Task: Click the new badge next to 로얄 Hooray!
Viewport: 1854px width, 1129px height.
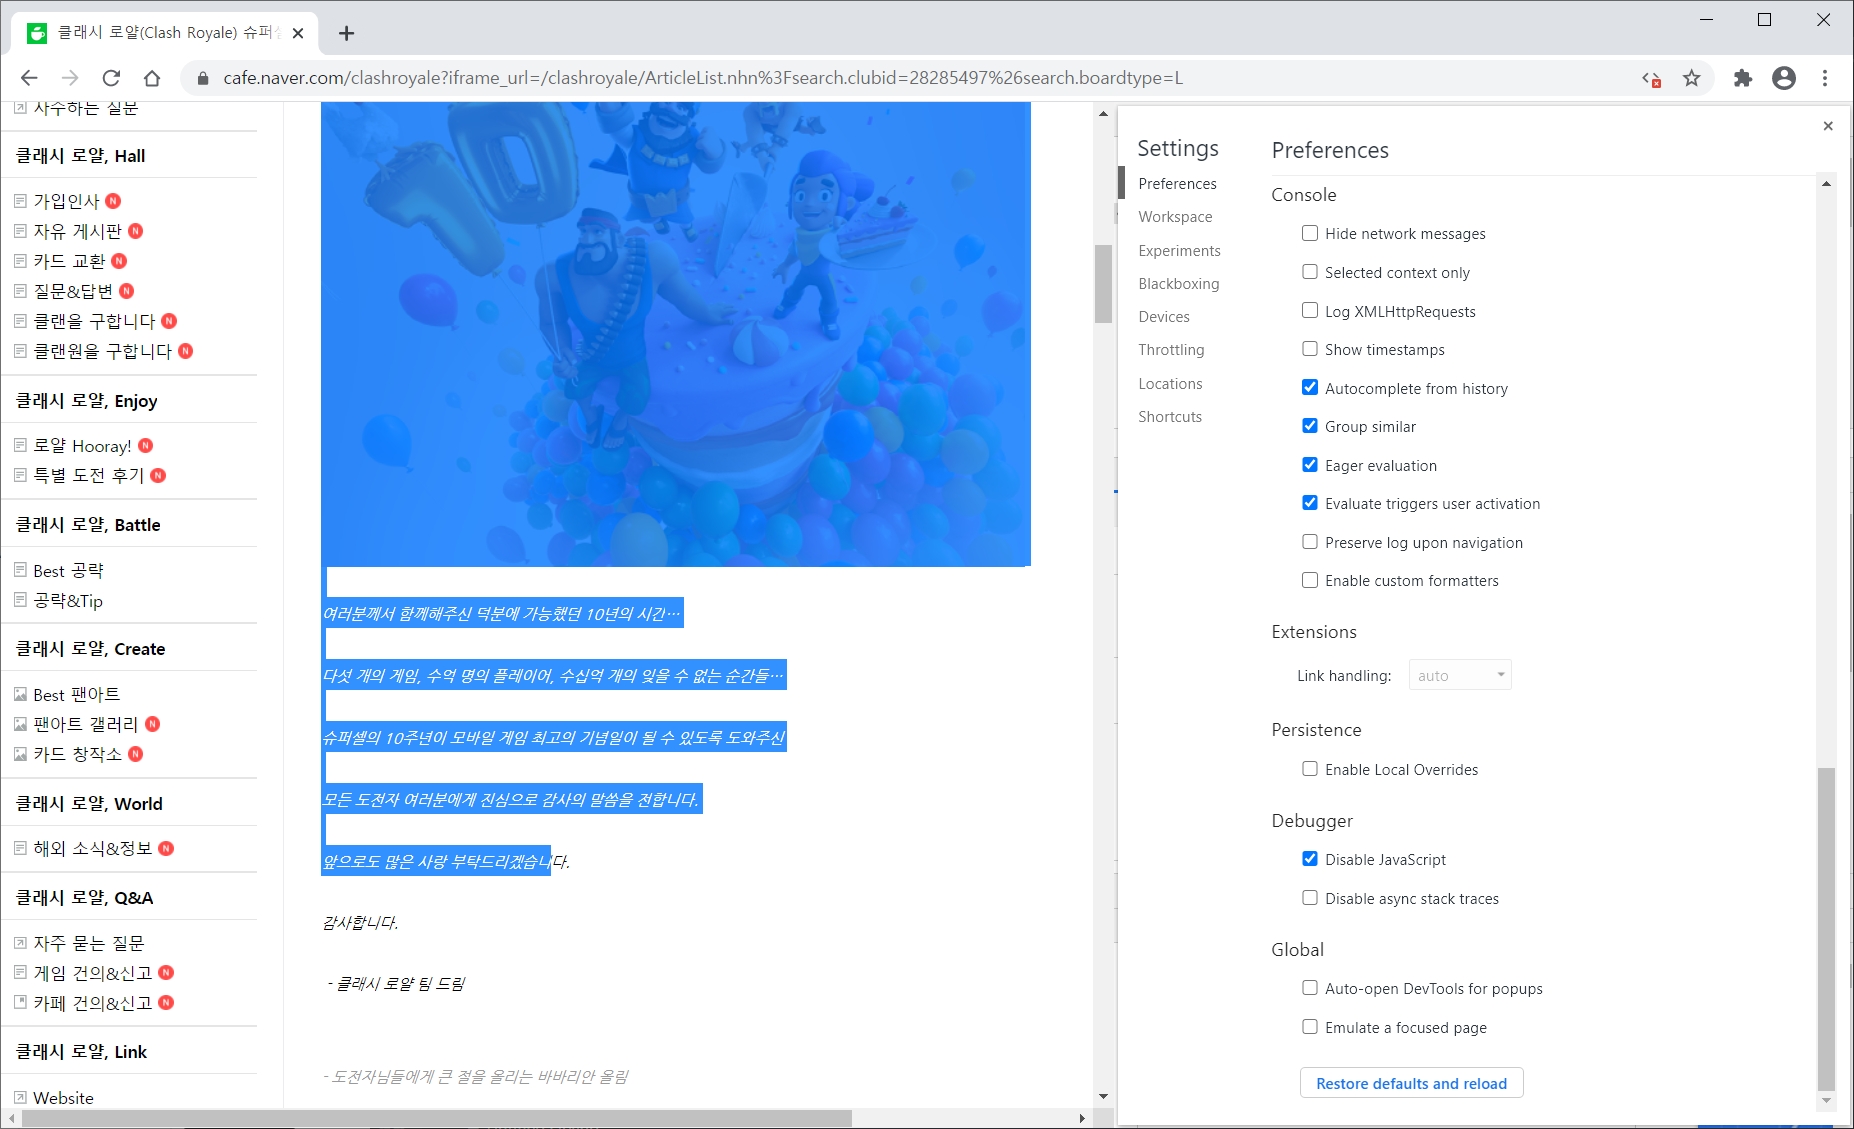Action: (146, 446)
